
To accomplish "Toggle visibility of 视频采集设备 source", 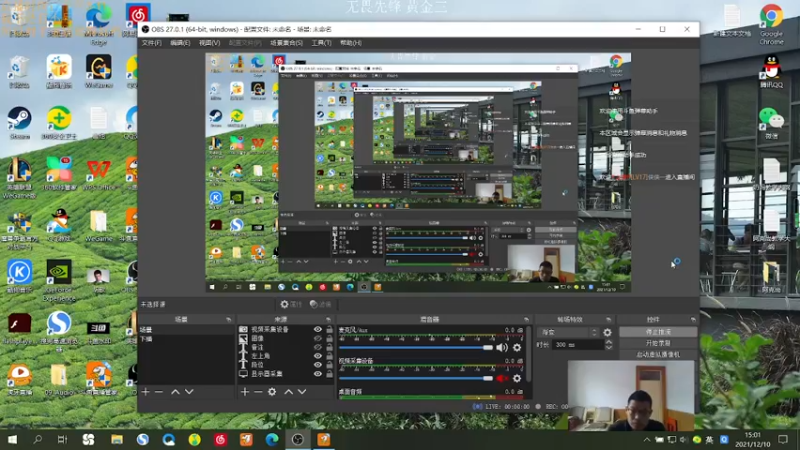I will [x=317, y=330].
